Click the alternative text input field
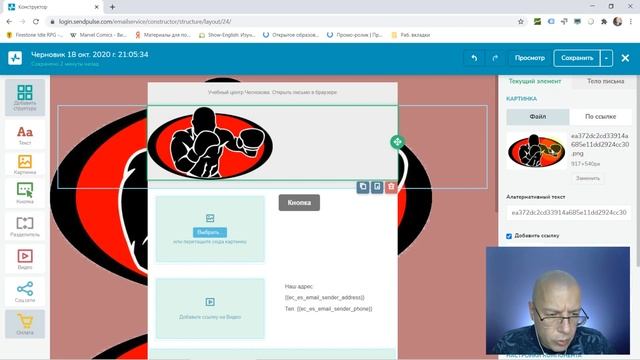The width and height of the screenshot is (640, 360). [x=569, y=213]
